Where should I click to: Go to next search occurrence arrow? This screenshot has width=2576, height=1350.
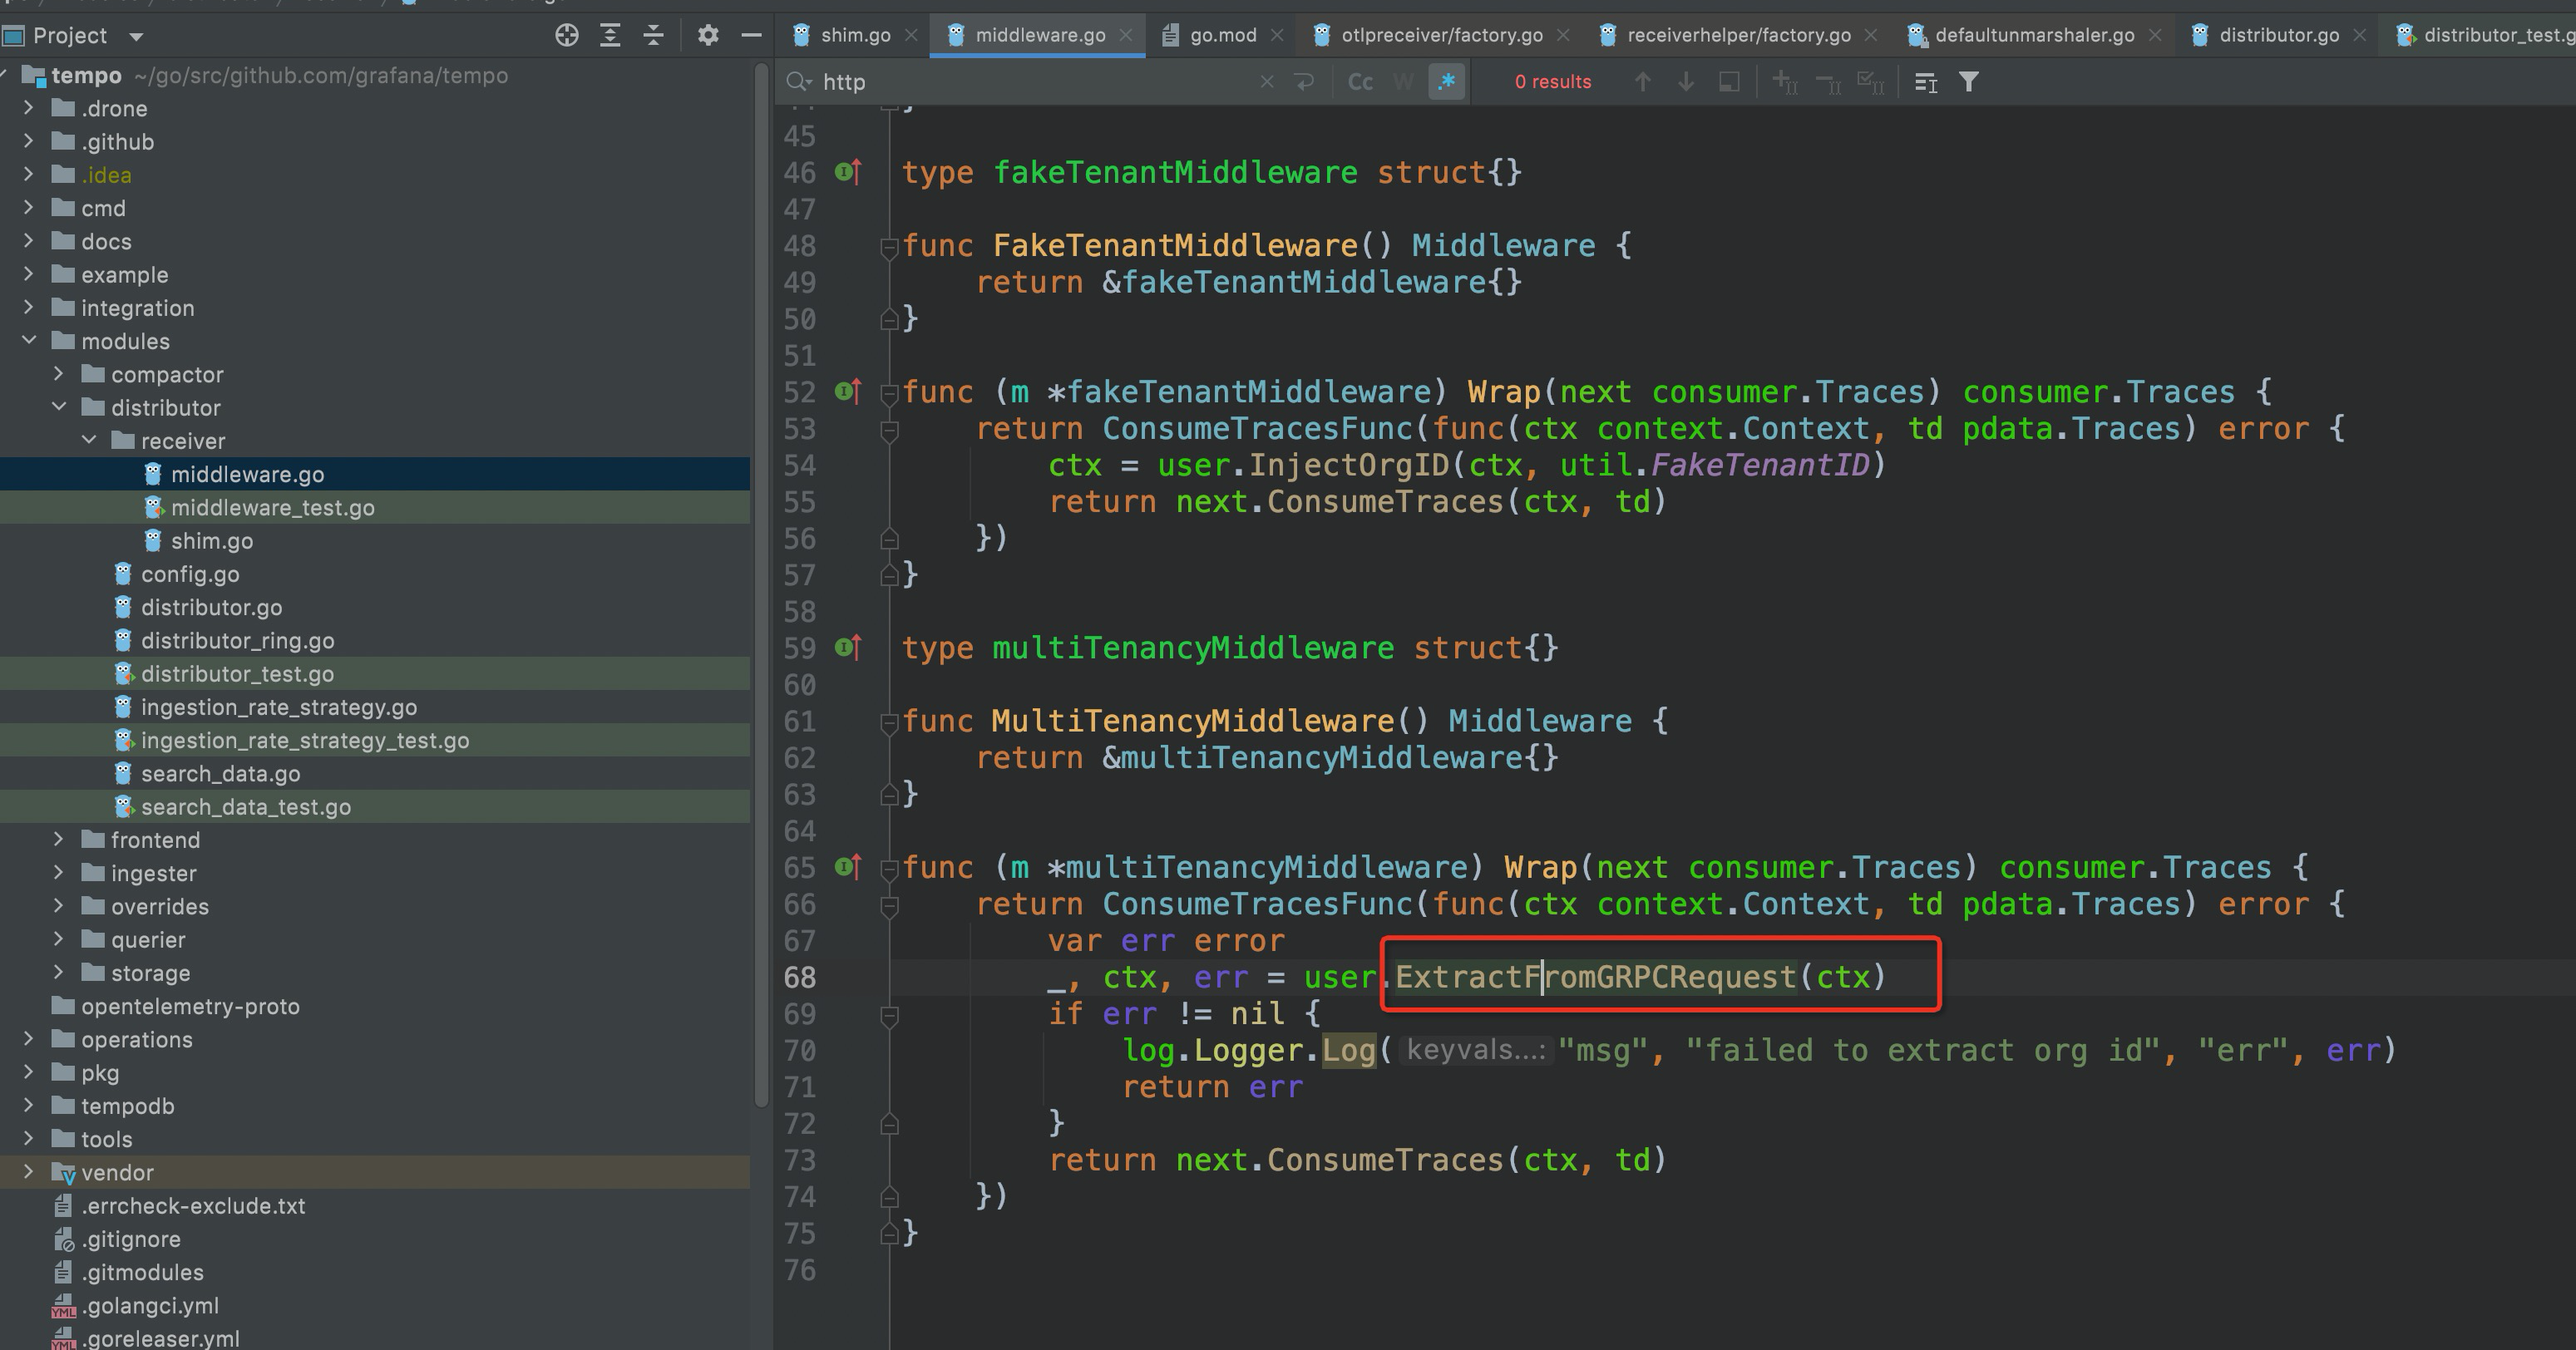[x=1686, y=82]
